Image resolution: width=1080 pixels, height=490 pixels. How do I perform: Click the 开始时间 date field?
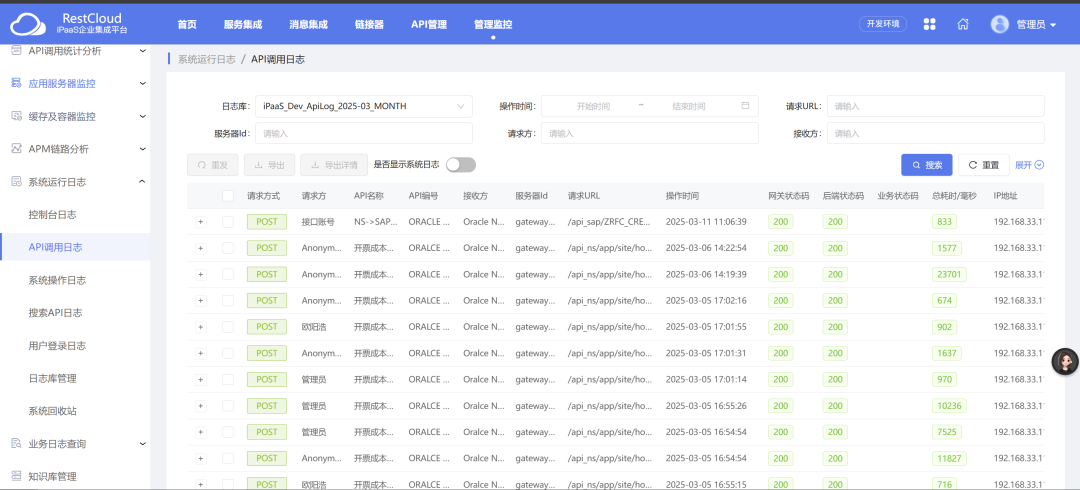point(594,106)
